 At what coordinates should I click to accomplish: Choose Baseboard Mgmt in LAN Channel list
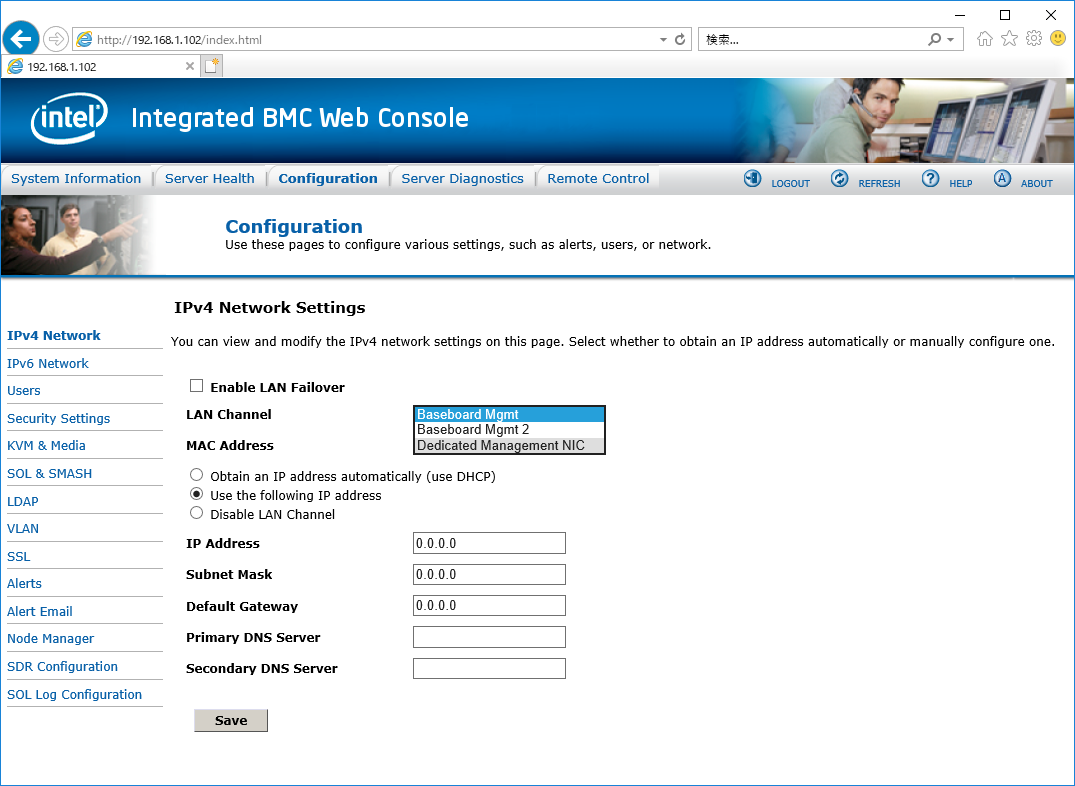point(509,414)
